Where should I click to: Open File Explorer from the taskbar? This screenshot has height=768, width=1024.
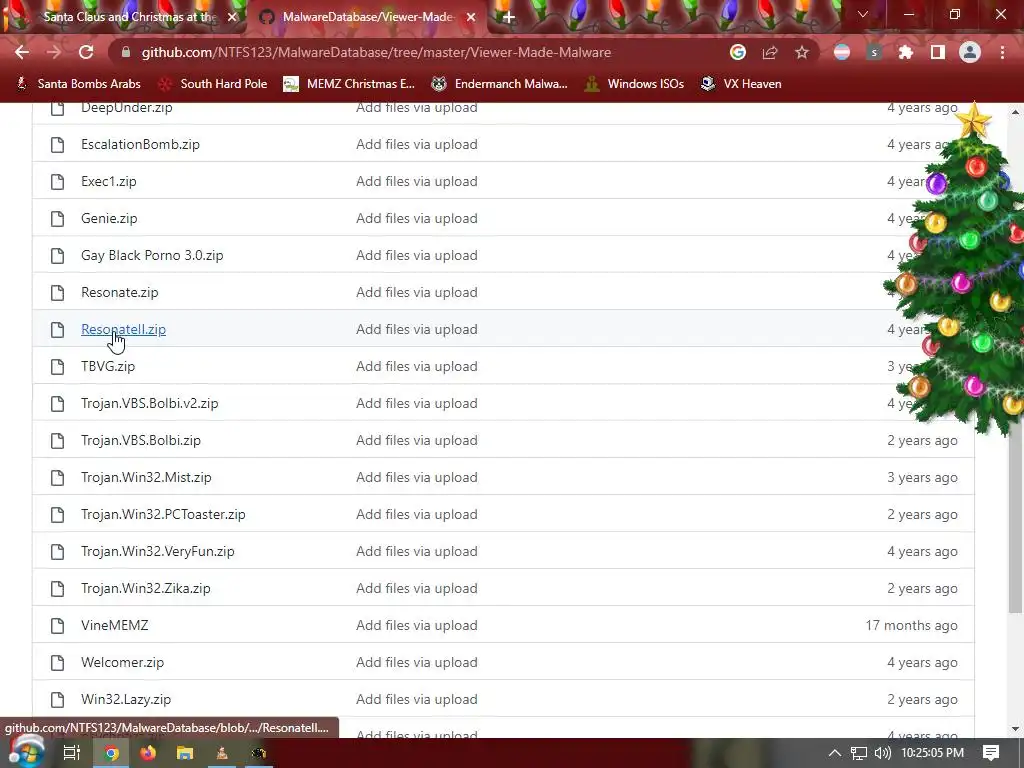pos(185,753)
